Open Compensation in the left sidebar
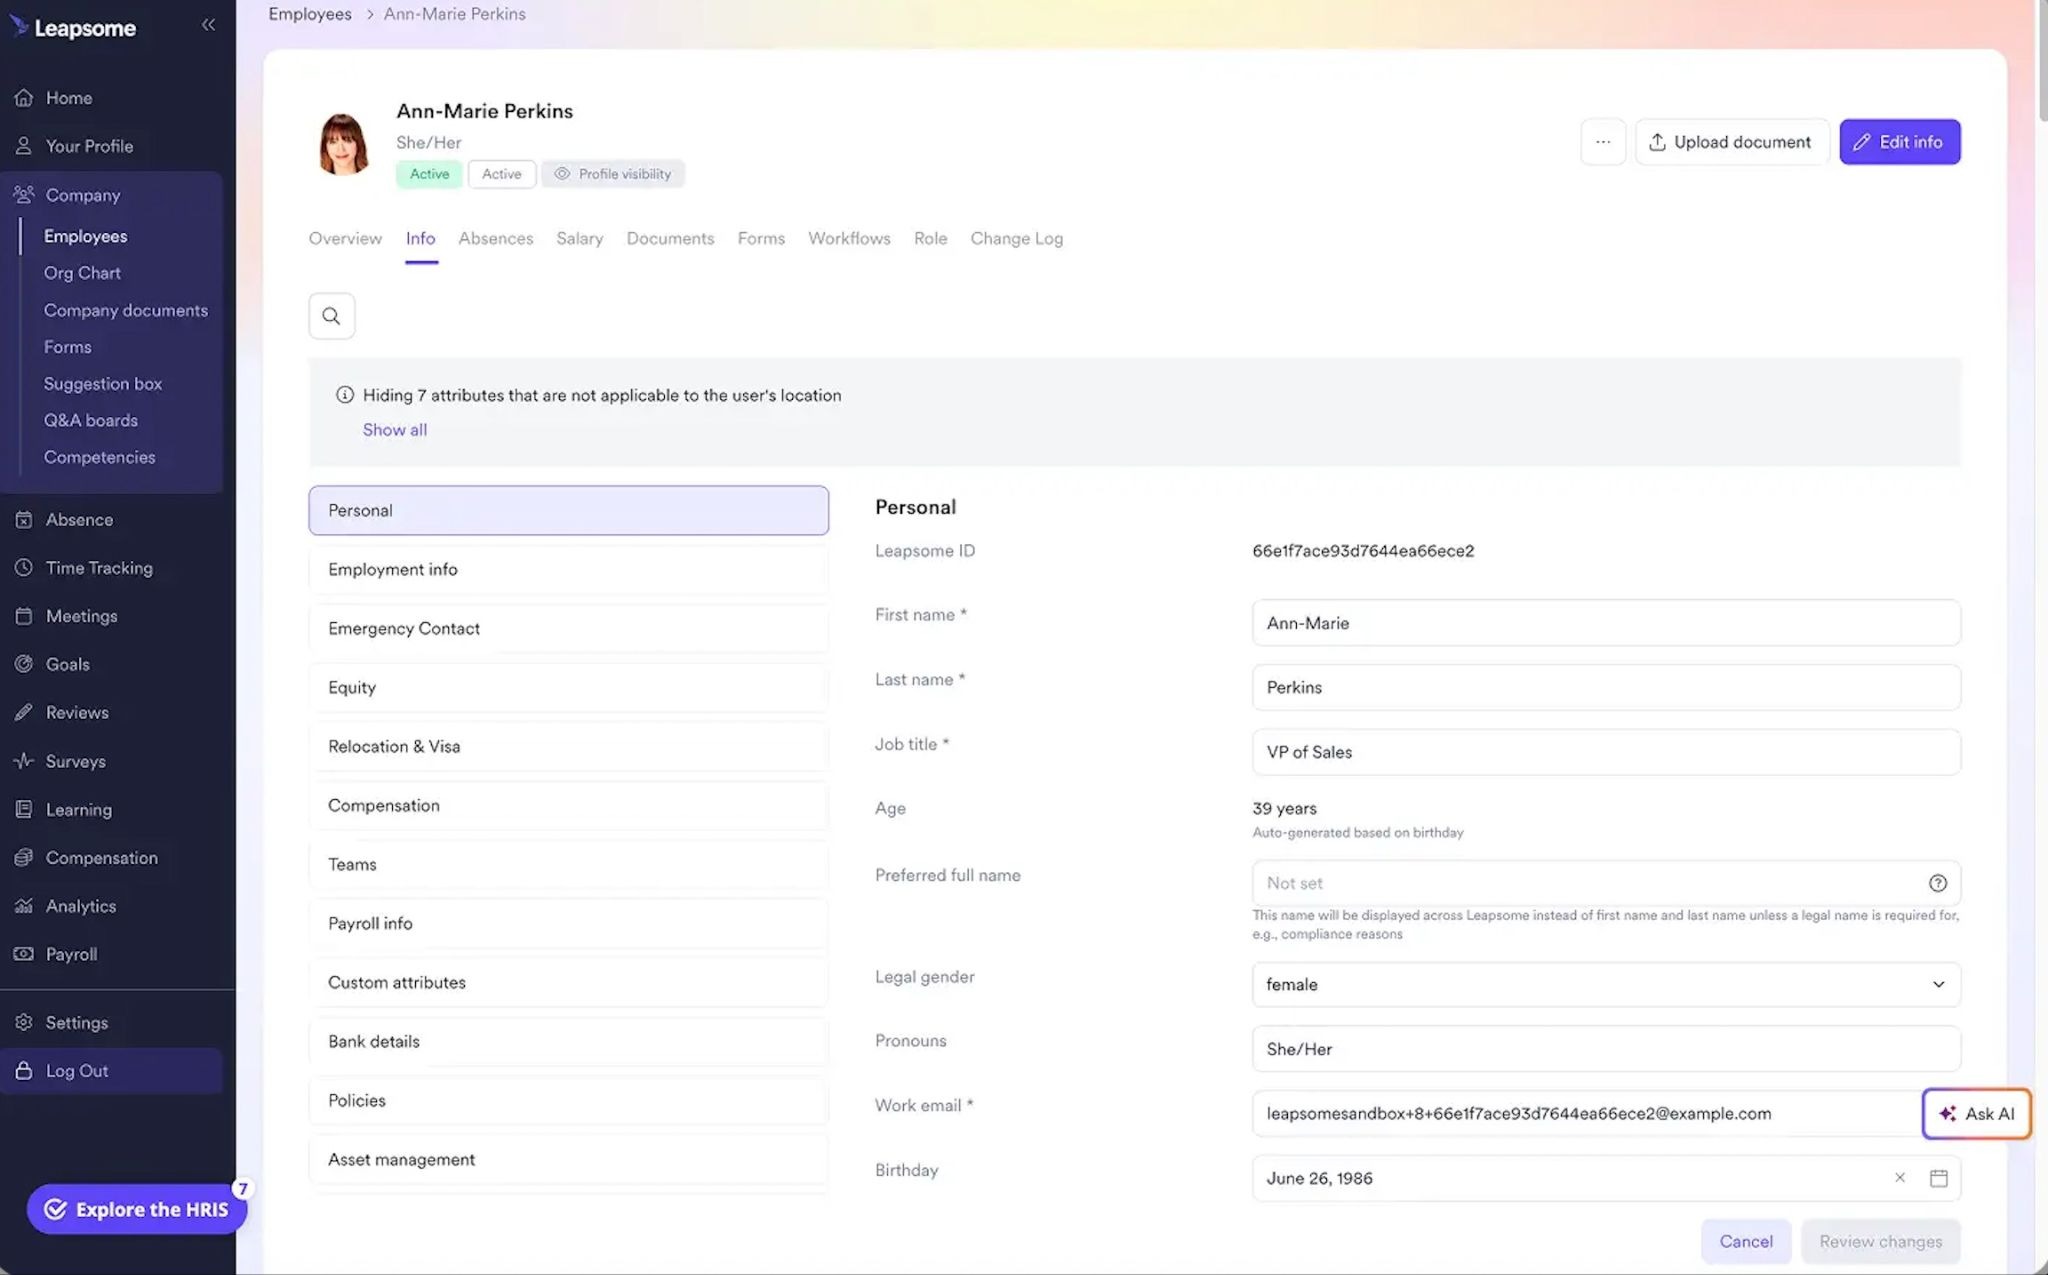 click(x=101, y=858)
